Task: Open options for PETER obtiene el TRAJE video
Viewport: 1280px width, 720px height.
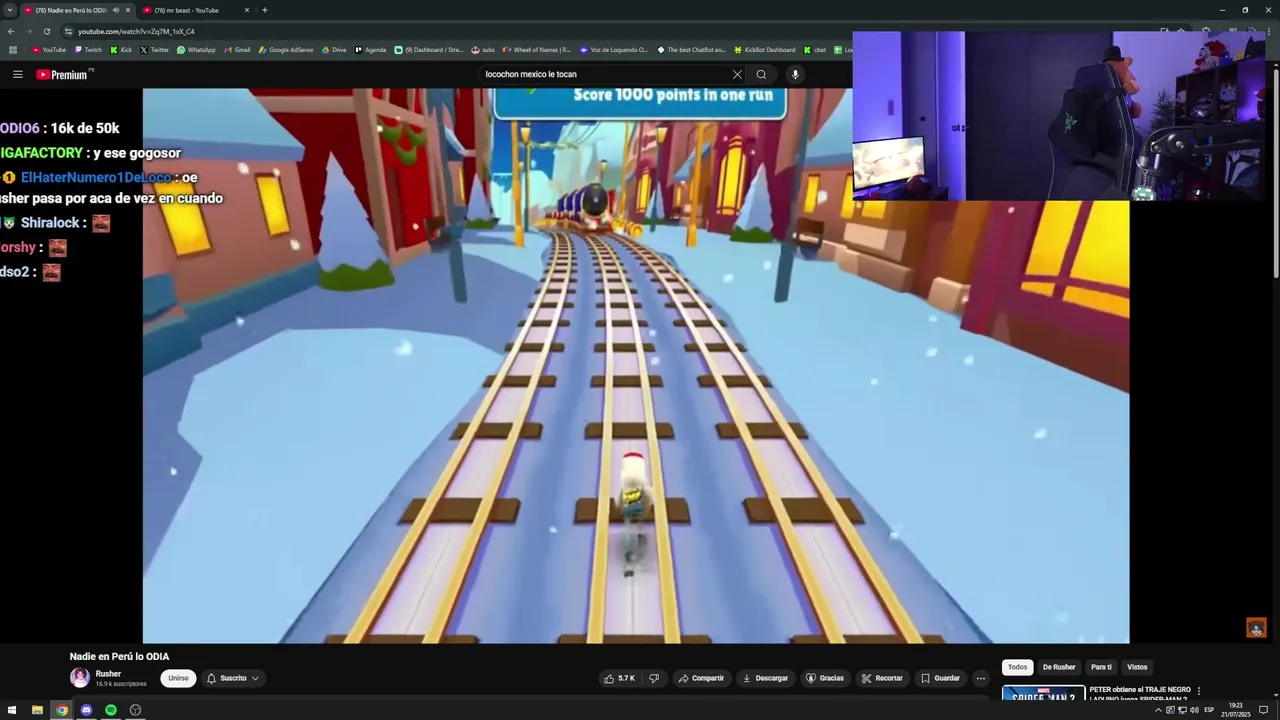Action: (x=1199, y=691)
